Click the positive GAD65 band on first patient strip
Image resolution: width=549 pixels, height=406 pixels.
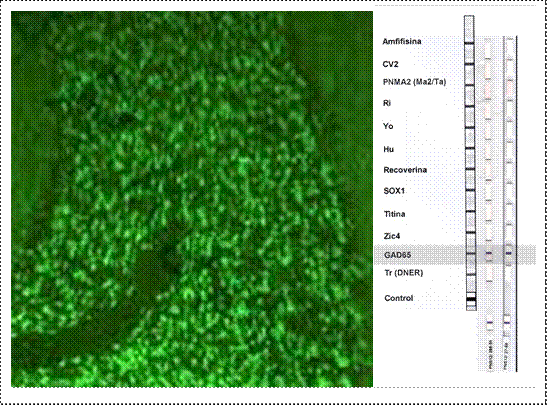pyautogui.click(x=489, y=253)
